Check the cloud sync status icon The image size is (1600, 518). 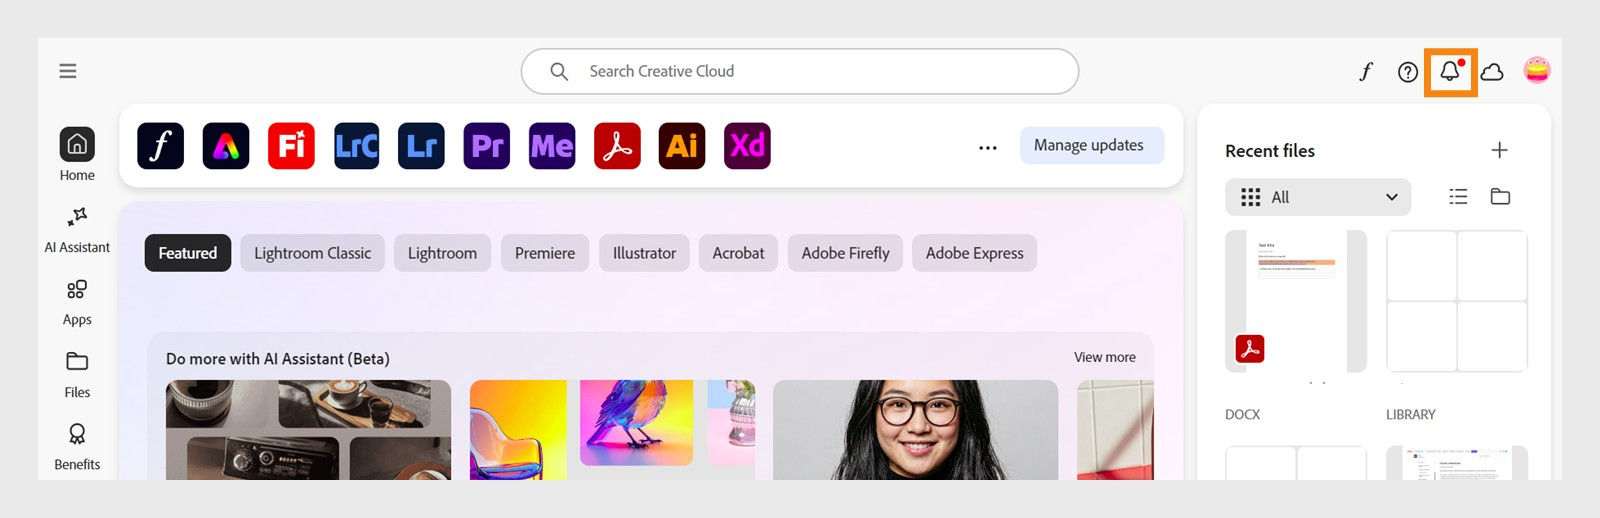pos(1492,72)
